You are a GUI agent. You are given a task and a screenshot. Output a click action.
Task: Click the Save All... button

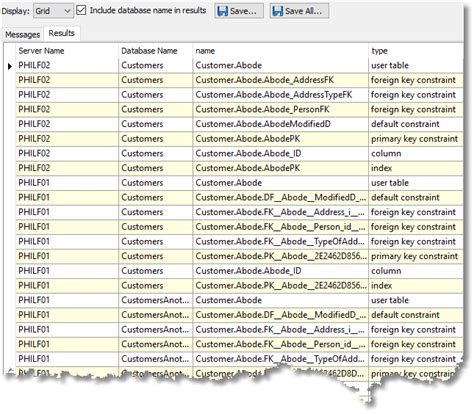(x=299, y=11)
